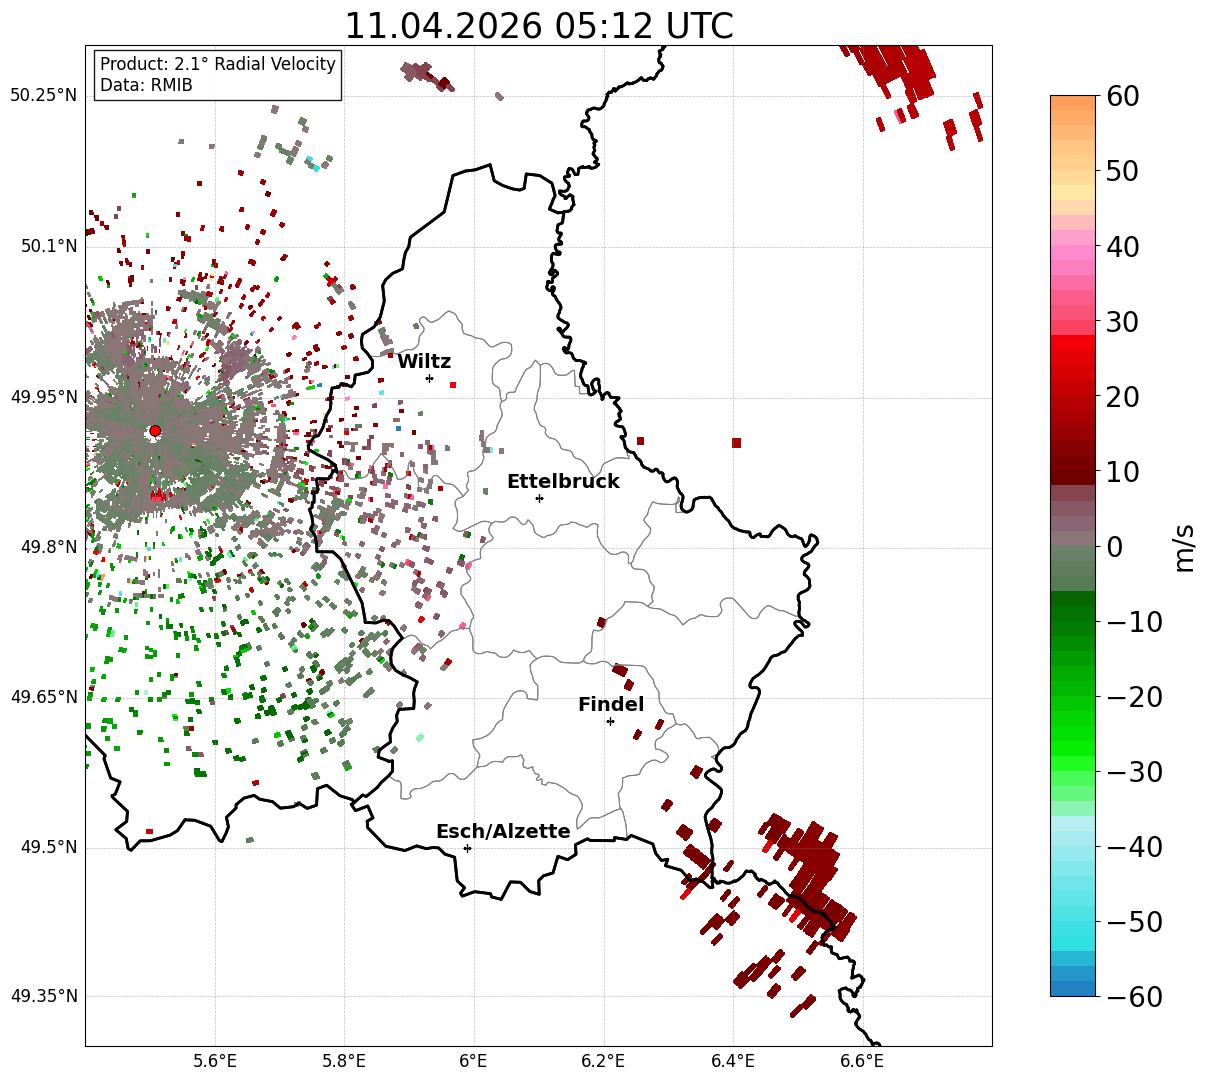Click the Wiltz city label
This screenshot has width=1207, height=1081.
coord(424,362)
